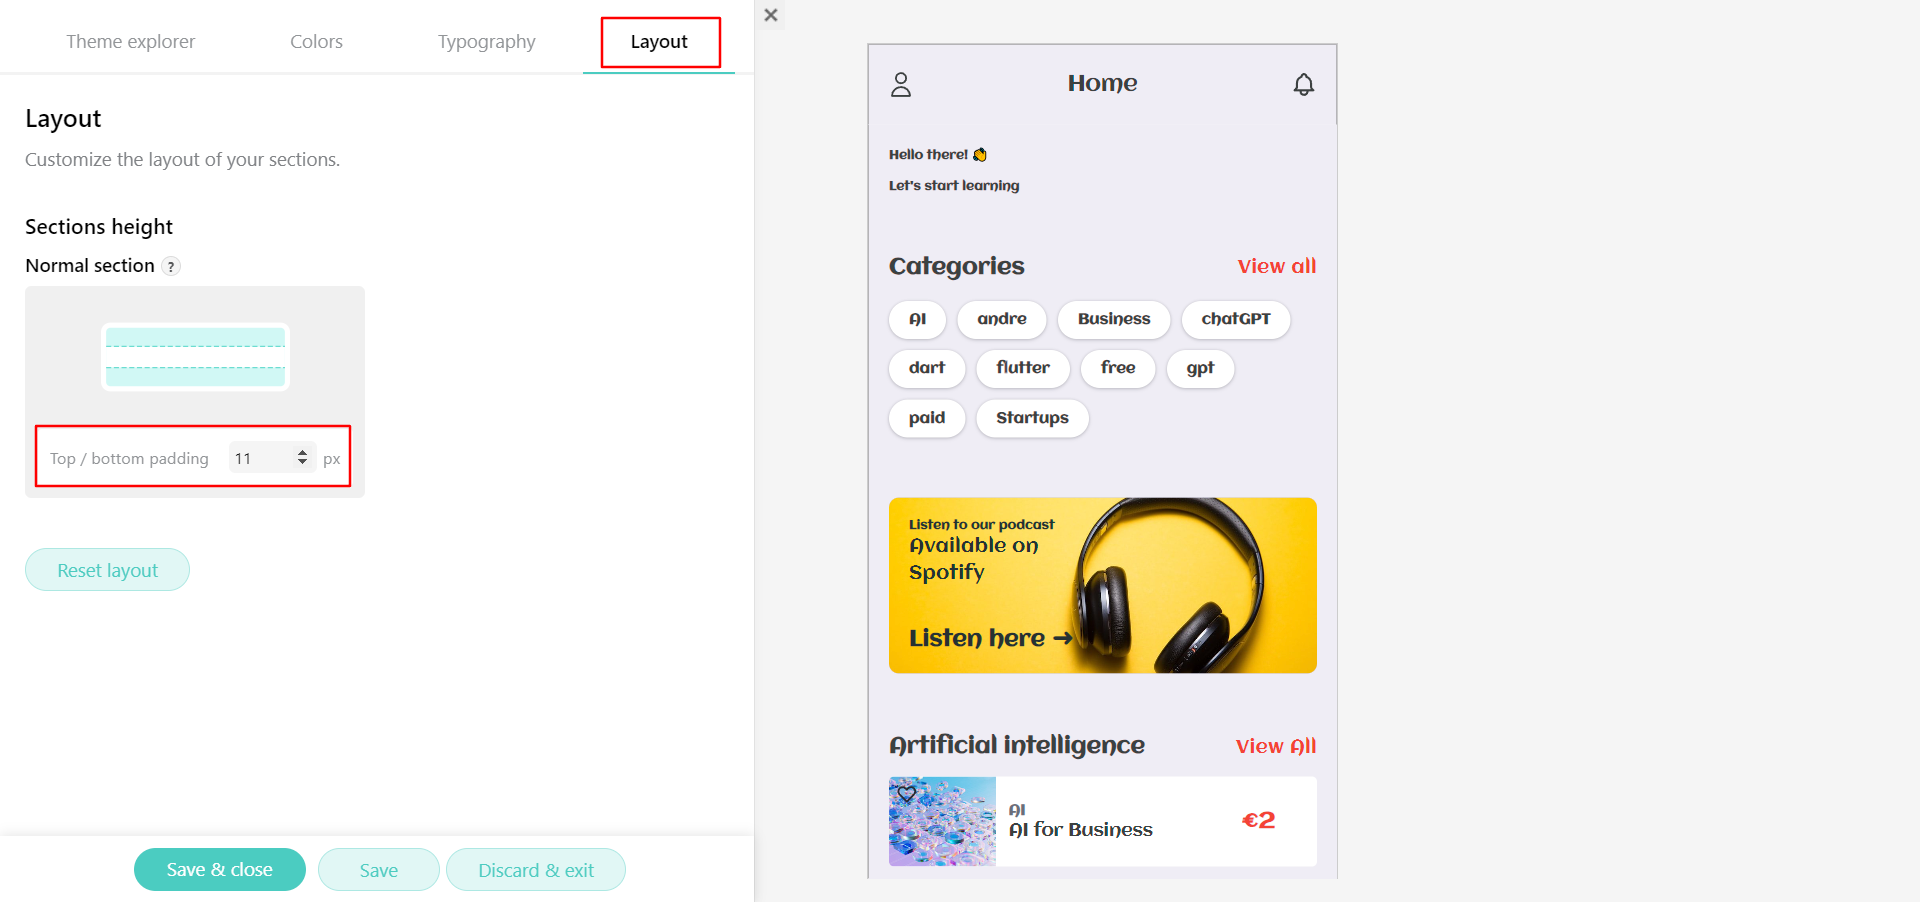Click View all next to Categories
Image resolution: width=1920 pixels, height=902 pixels.
[1276, 266]
